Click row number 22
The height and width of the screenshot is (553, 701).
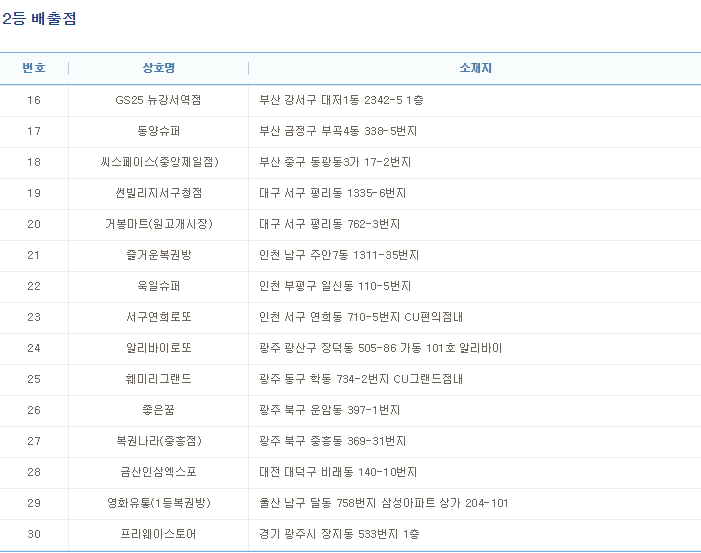(x=34, y=286)
